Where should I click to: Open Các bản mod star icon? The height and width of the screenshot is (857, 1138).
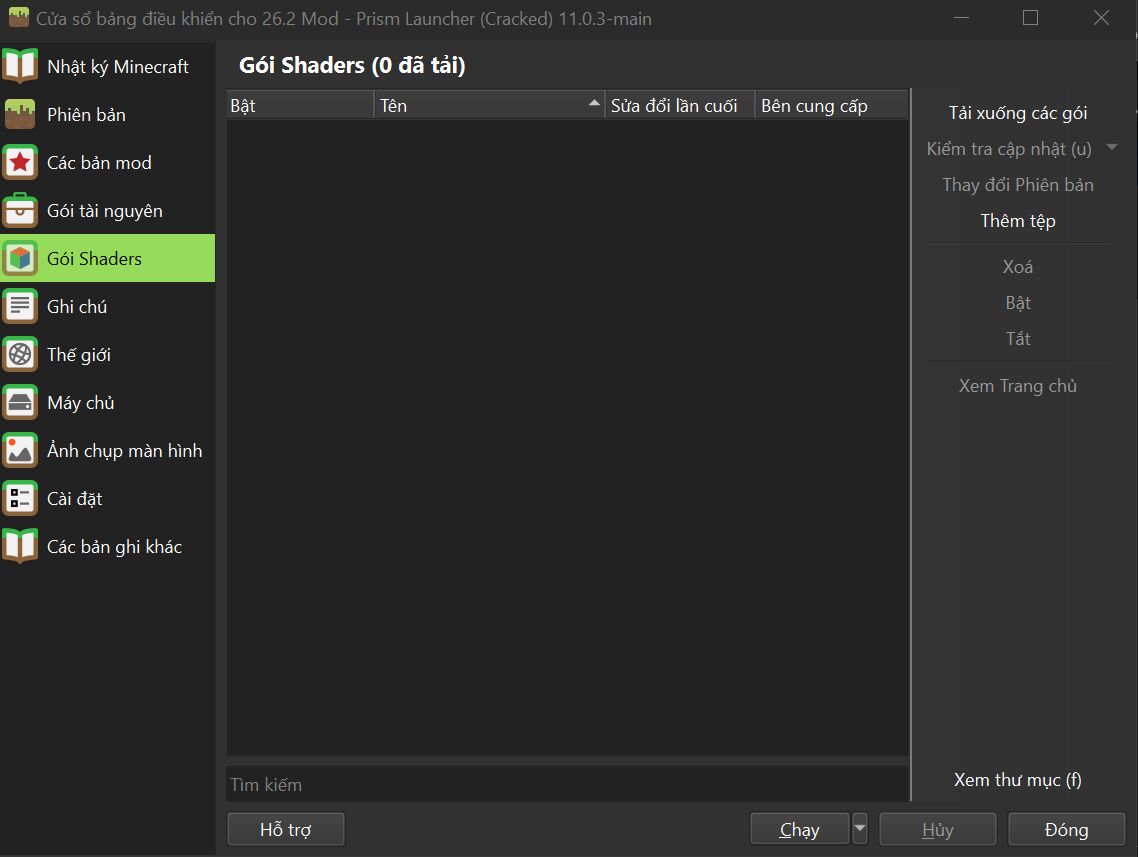click(x=20, y=162)
